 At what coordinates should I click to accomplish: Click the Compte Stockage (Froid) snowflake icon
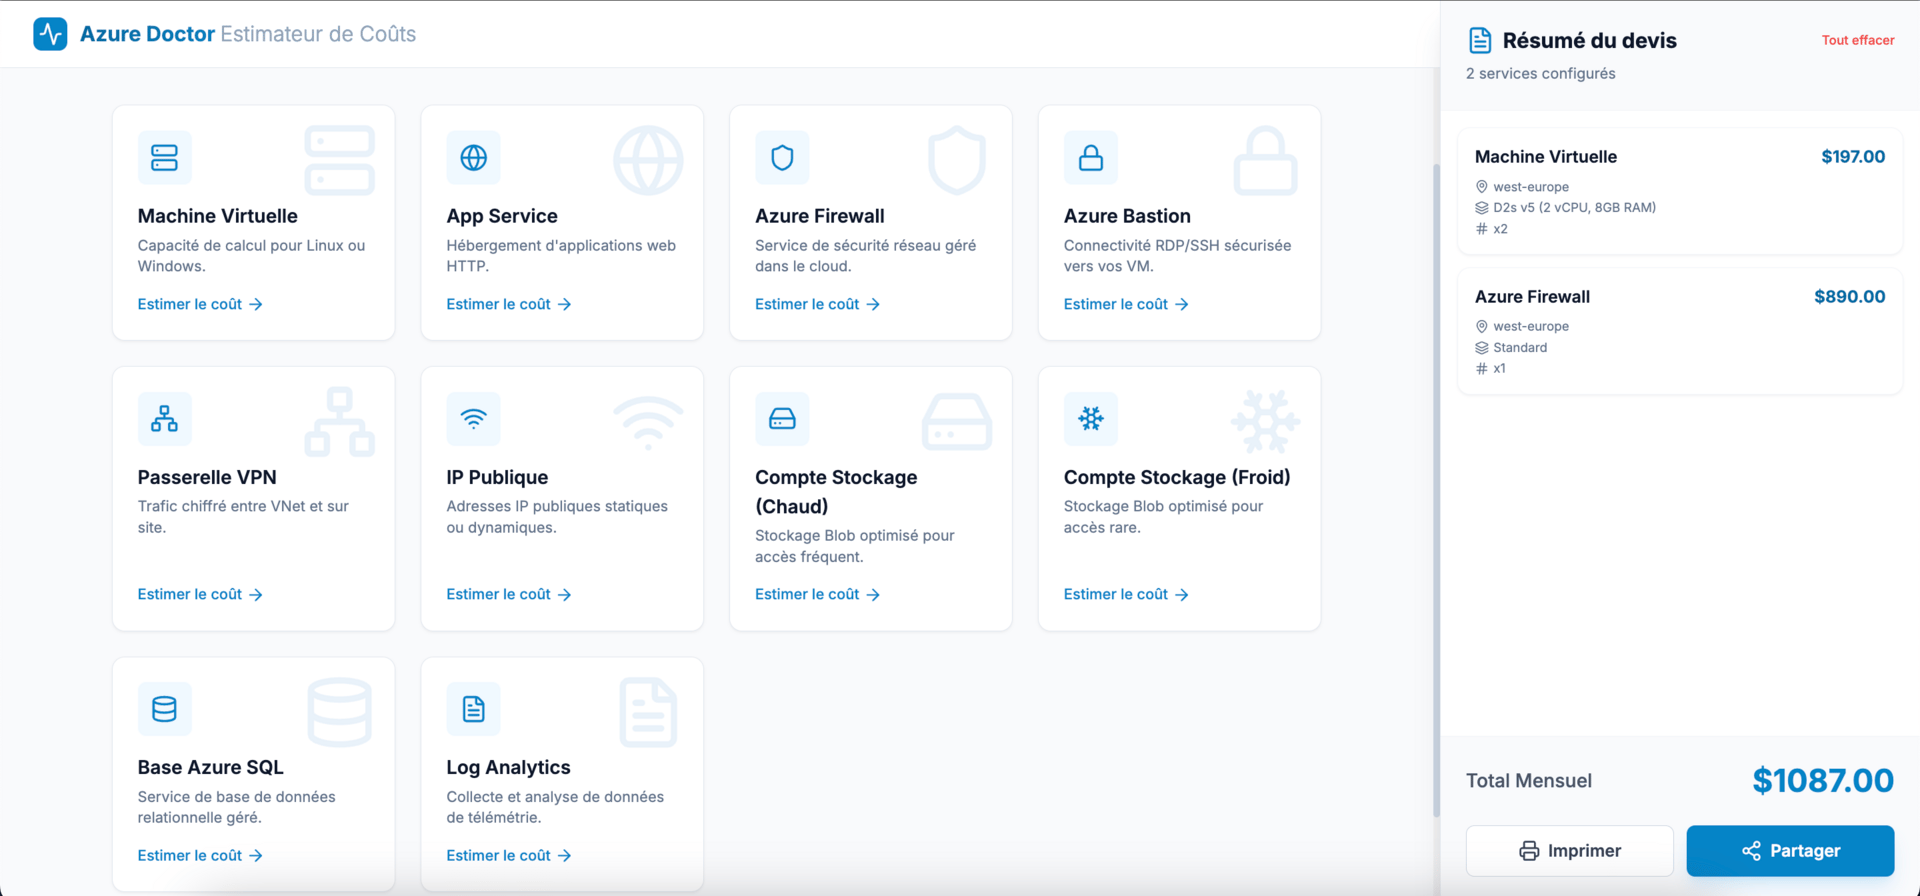click(x=1091, y=419)
